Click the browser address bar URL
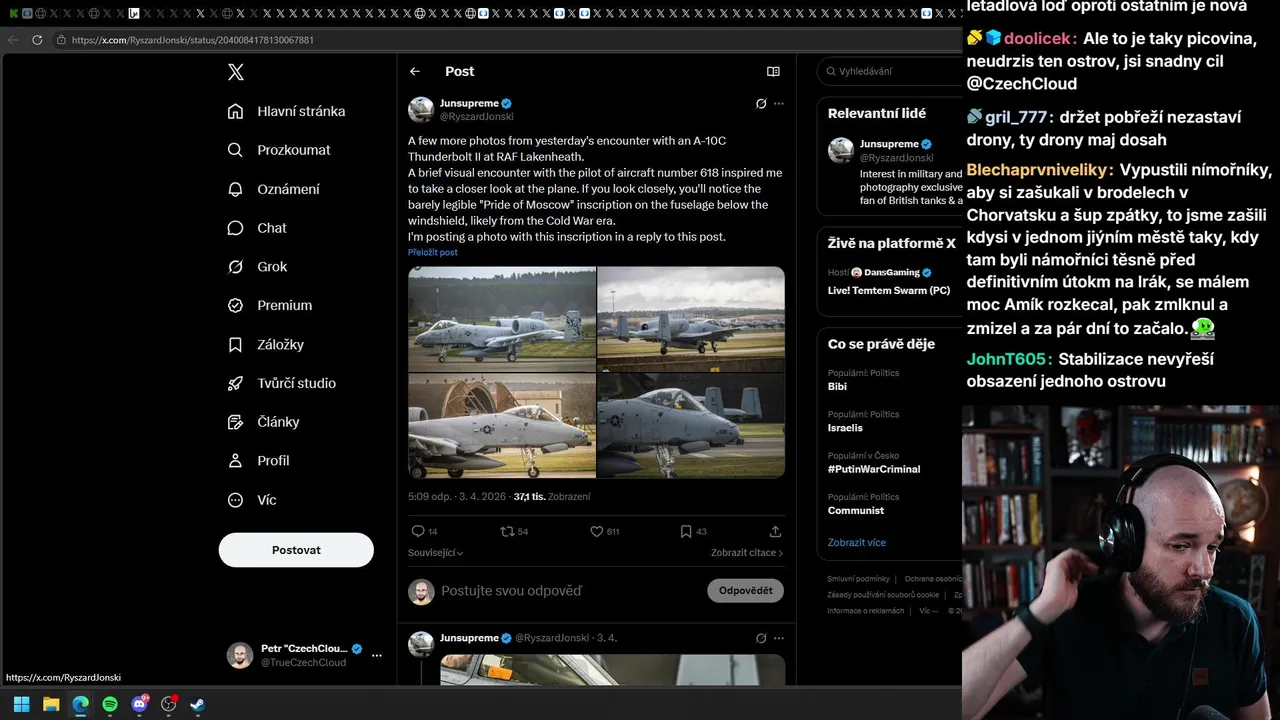 pos(192,40)
